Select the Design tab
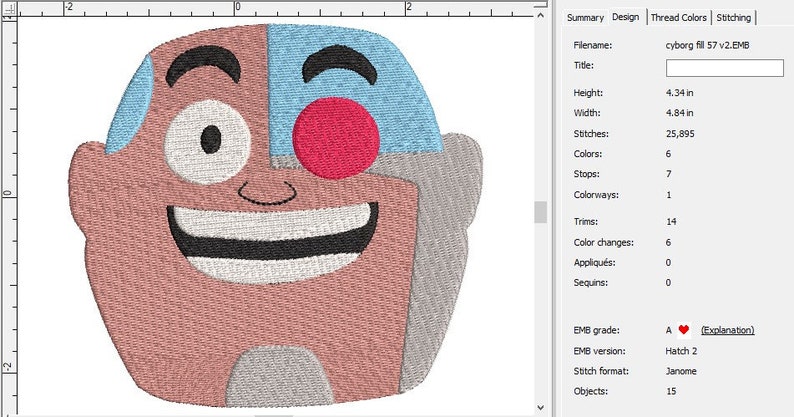Viewport: 794px width, 417px height. [626, 17]
